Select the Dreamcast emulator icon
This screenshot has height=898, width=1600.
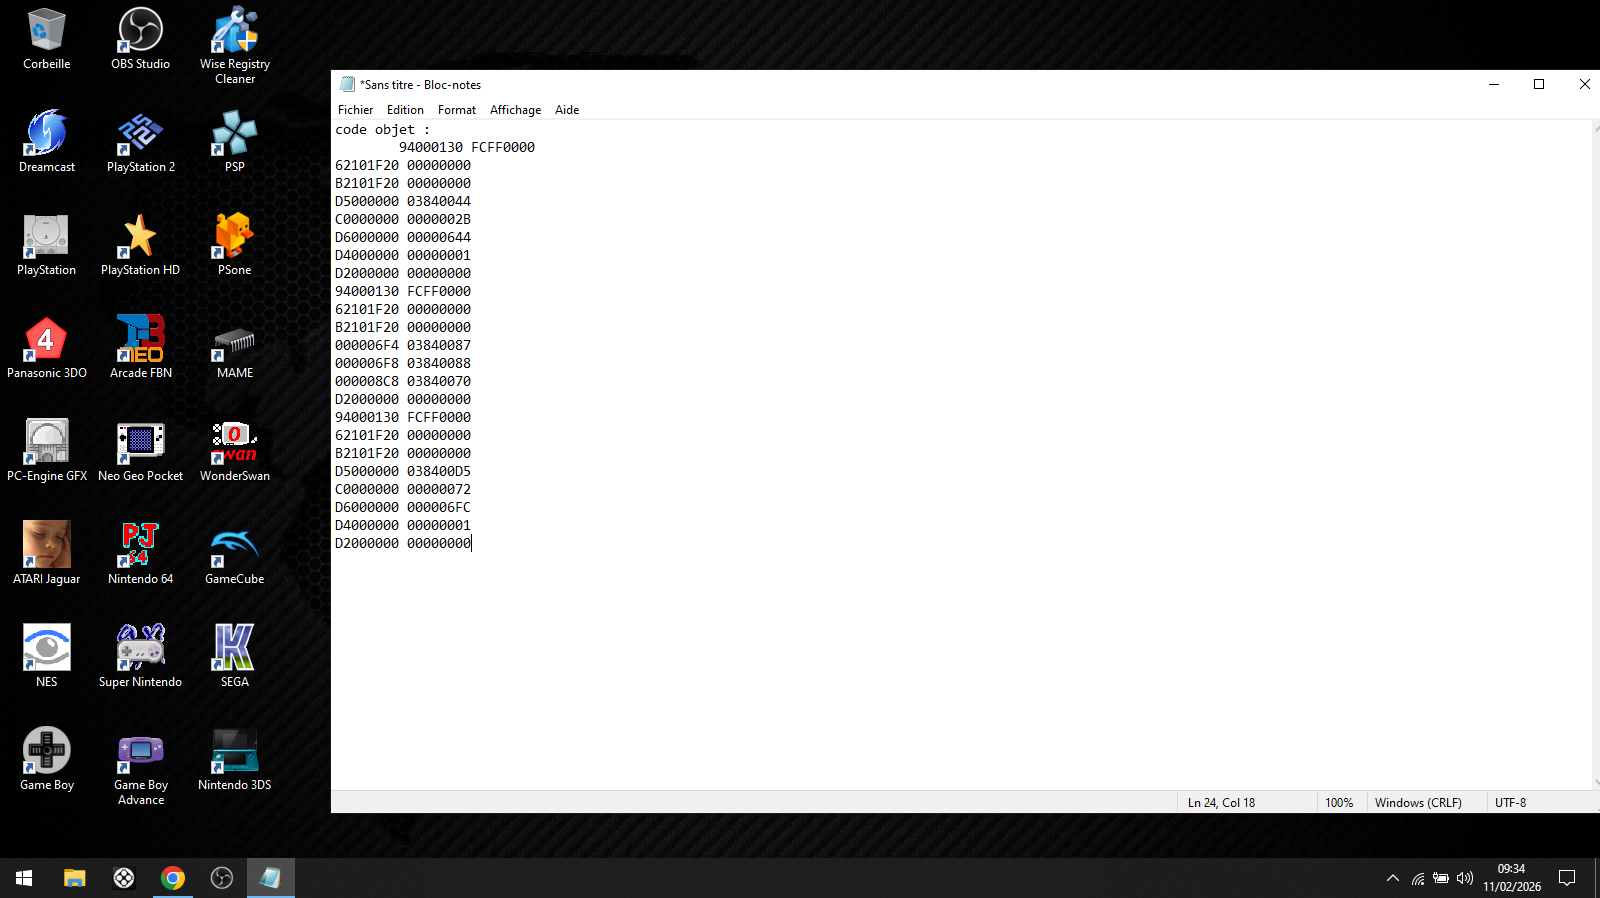(46, 134)
